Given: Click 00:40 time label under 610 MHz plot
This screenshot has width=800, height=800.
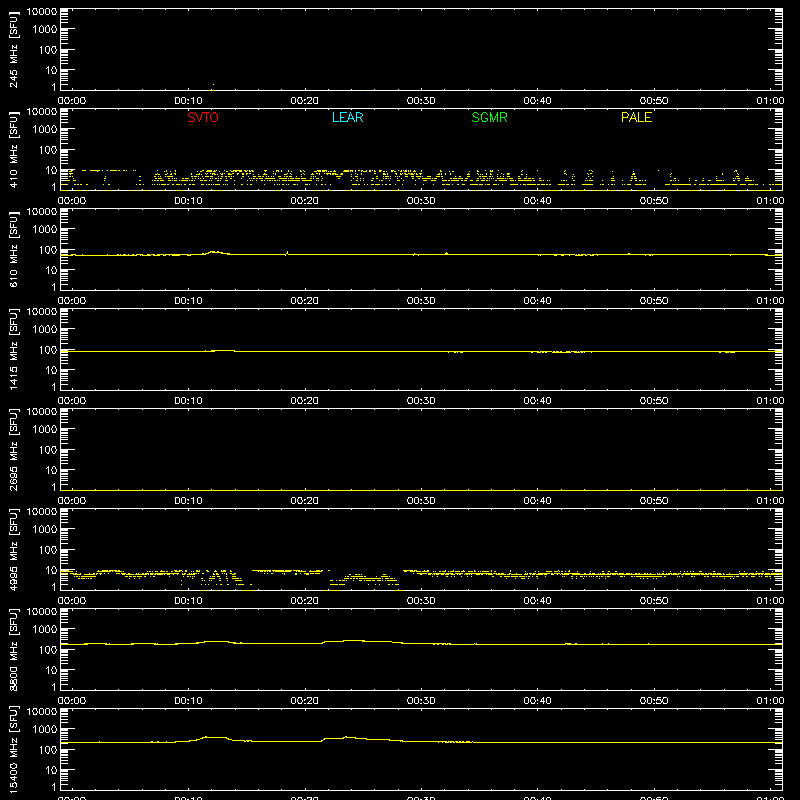Looking at the screenshot, I should point(537,301).
